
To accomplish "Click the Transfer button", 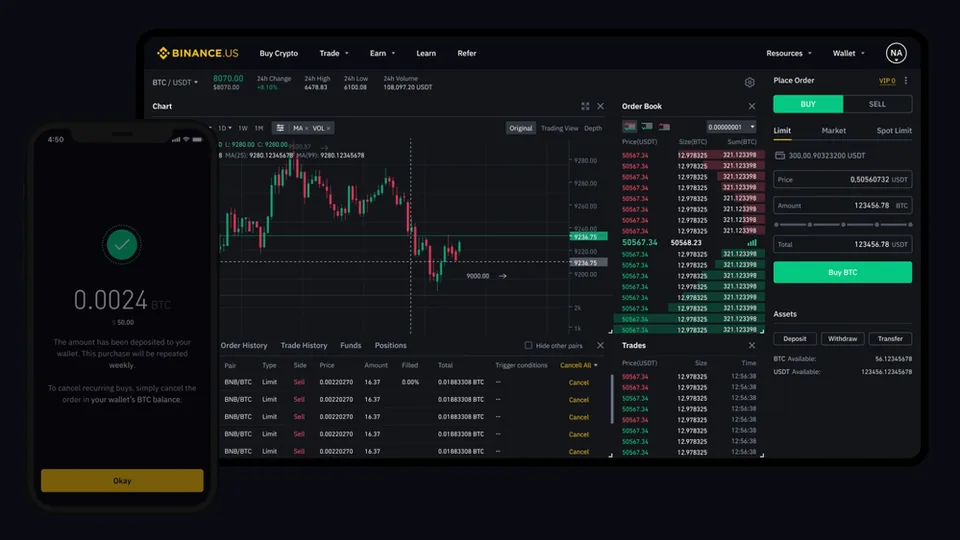I will (x=890, y=339).
